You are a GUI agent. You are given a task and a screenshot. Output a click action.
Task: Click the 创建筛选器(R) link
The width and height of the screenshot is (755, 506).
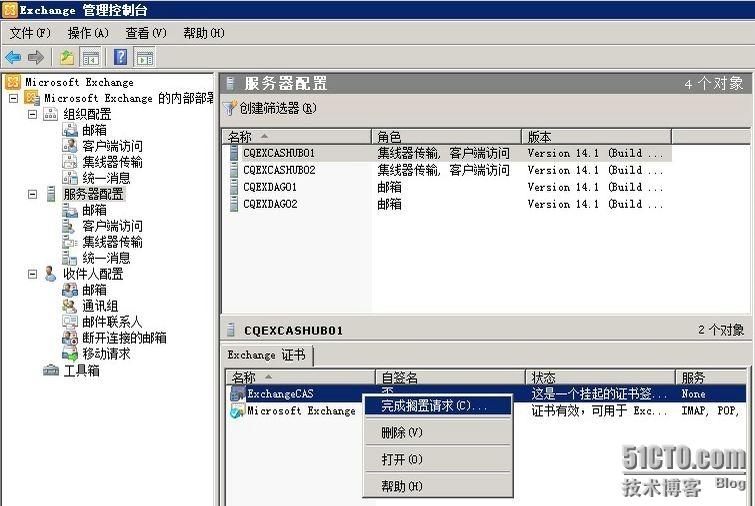(x=278, y=108)
